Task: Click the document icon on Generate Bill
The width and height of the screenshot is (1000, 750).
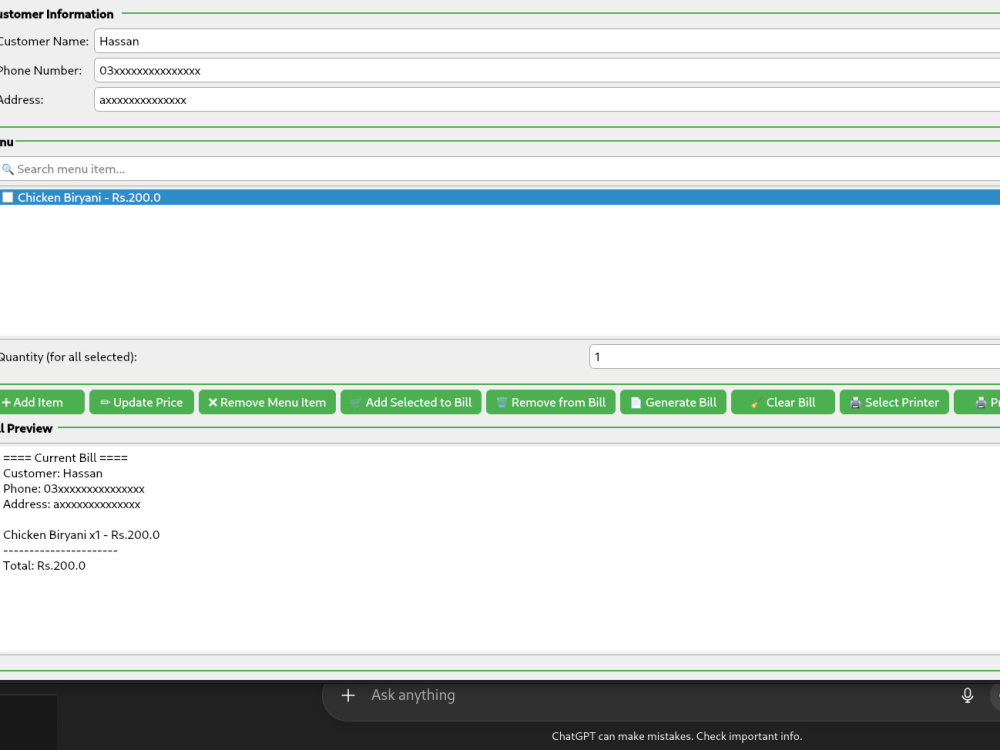Action: (636, 402)
